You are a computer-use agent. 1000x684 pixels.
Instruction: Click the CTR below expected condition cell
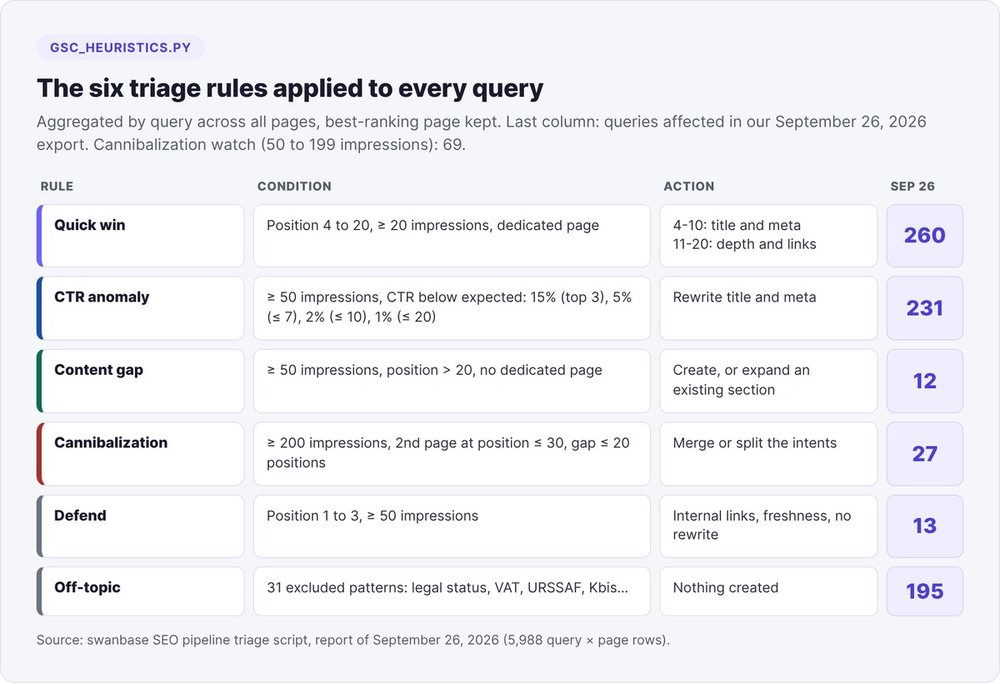452,308
